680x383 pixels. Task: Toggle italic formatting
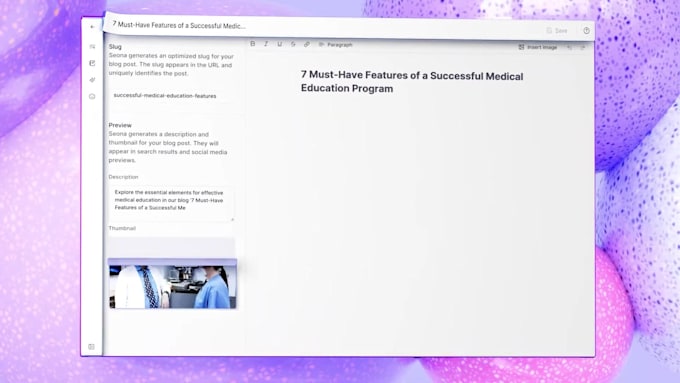266,44
